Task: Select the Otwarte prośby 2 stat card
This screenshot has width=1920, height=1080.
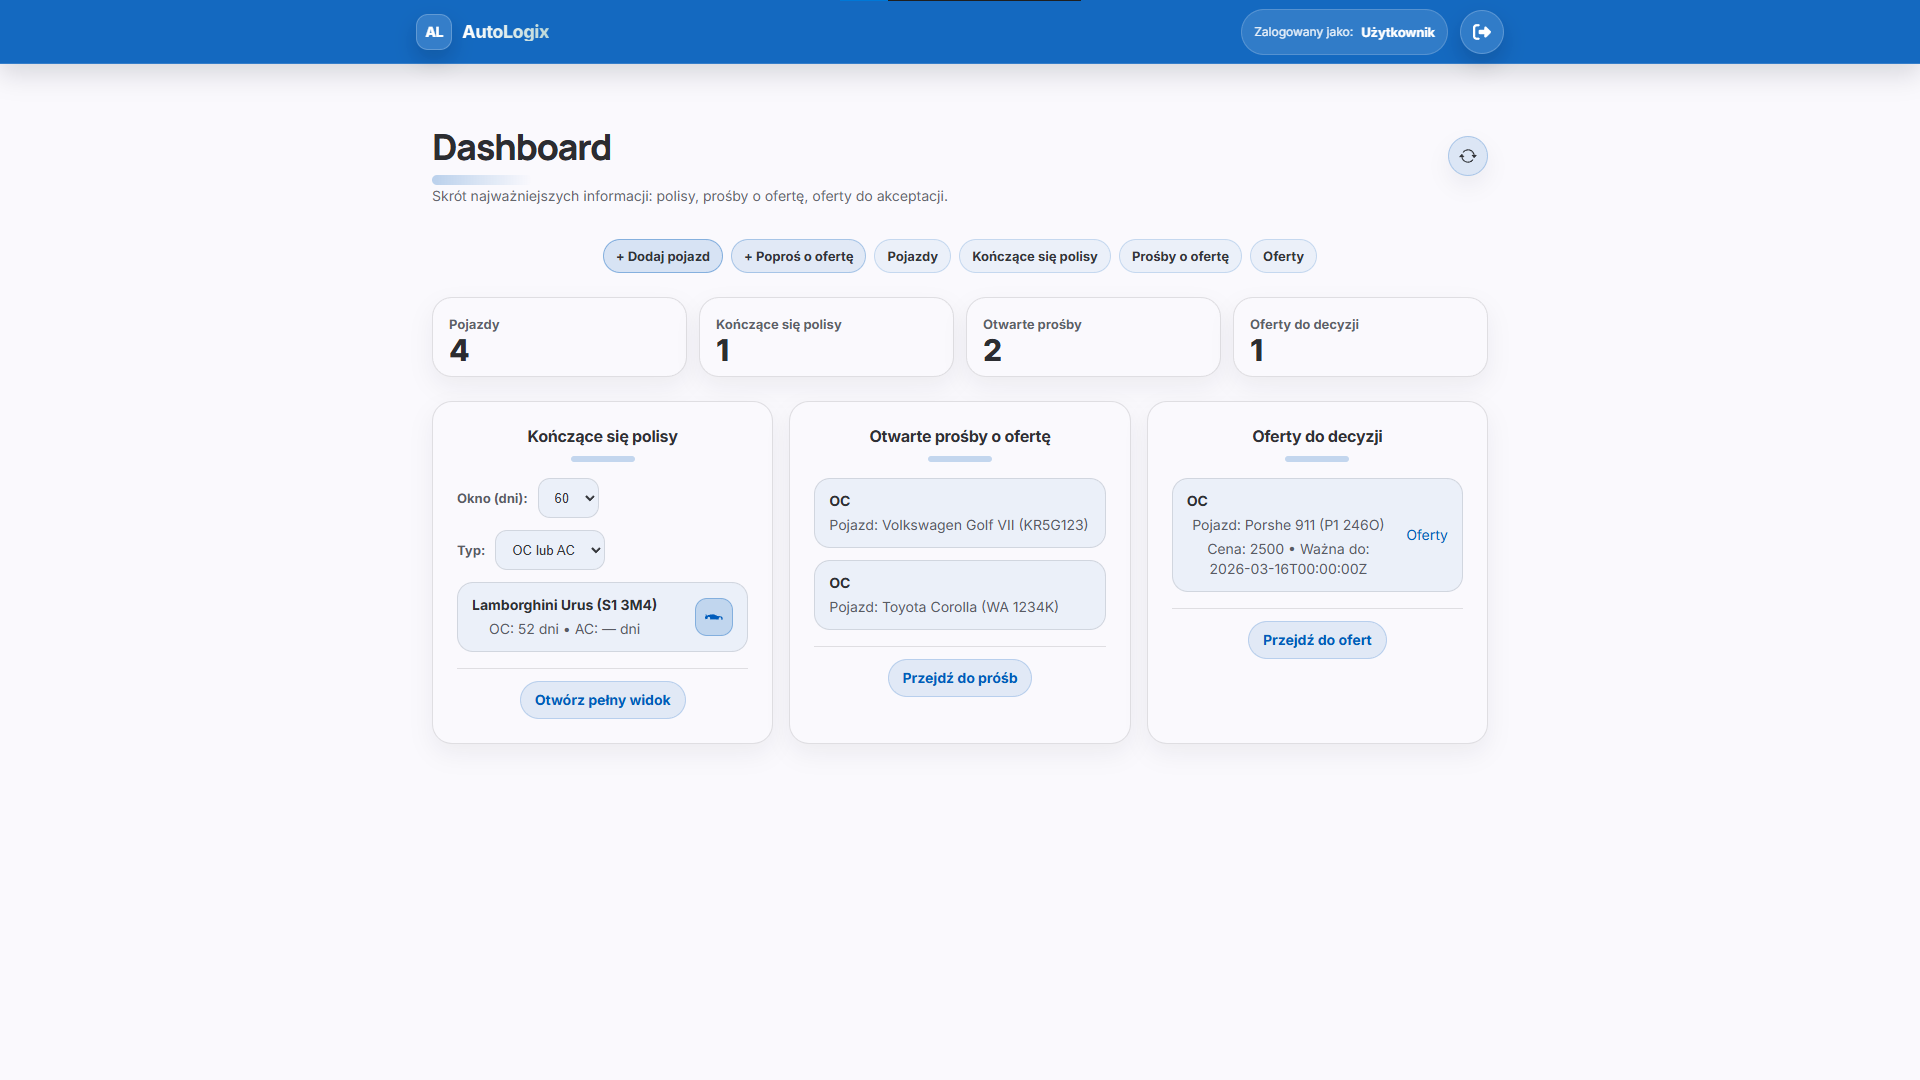Action: (1093, 337)
